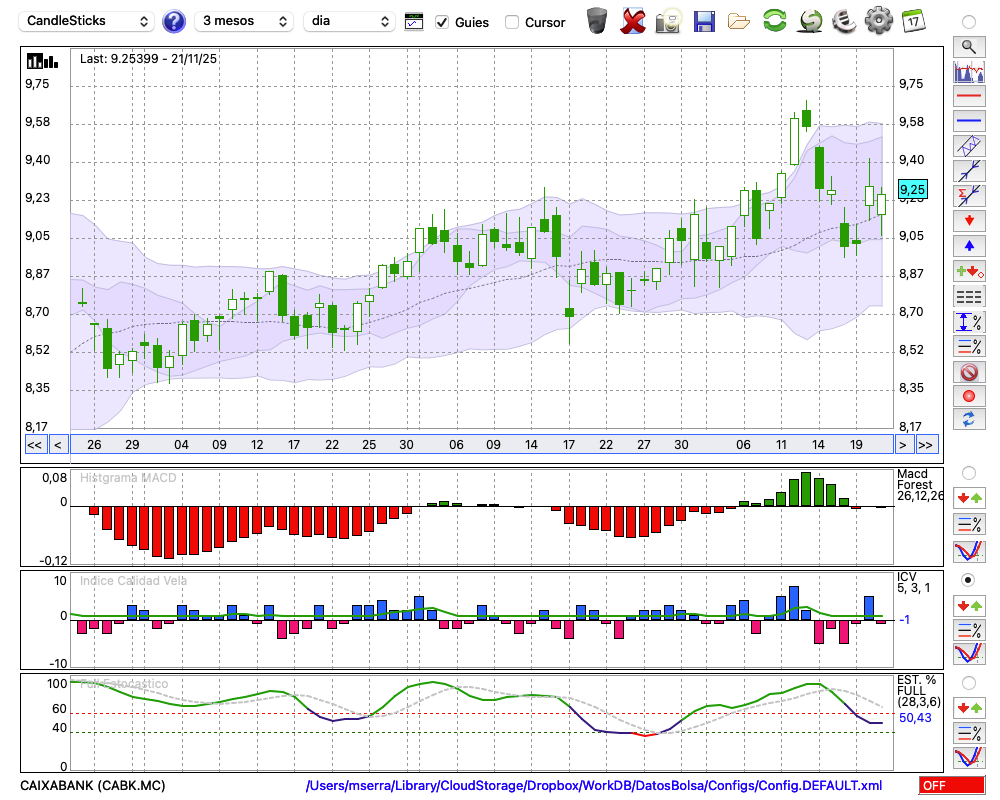1000x800 pixels.
Task: Enable the Cursor checkbox
Action: point(511,22)
